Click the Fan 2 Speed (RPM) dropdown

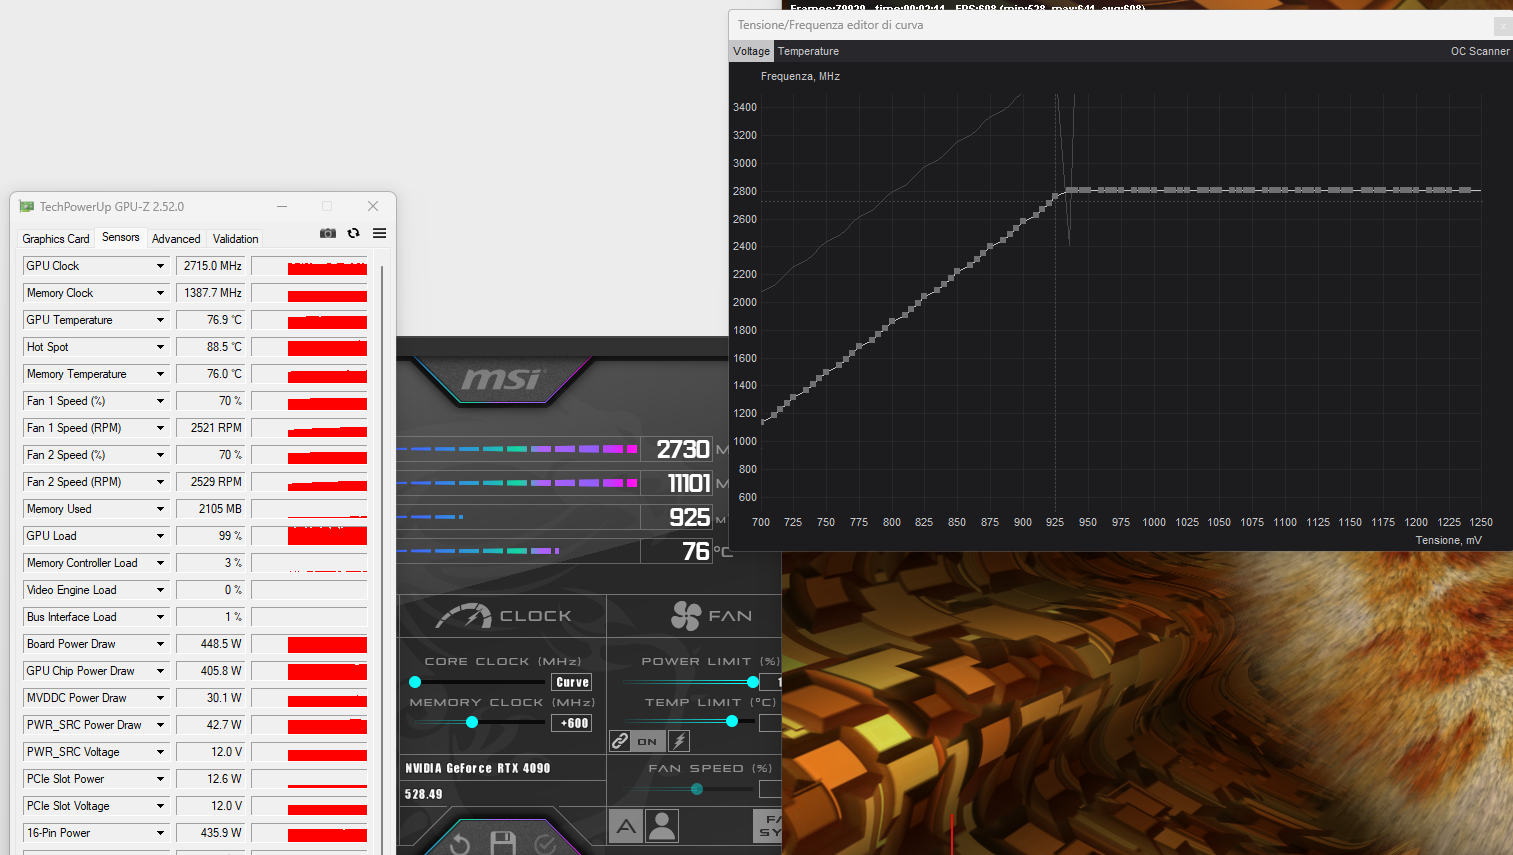[x=160, y=482]
